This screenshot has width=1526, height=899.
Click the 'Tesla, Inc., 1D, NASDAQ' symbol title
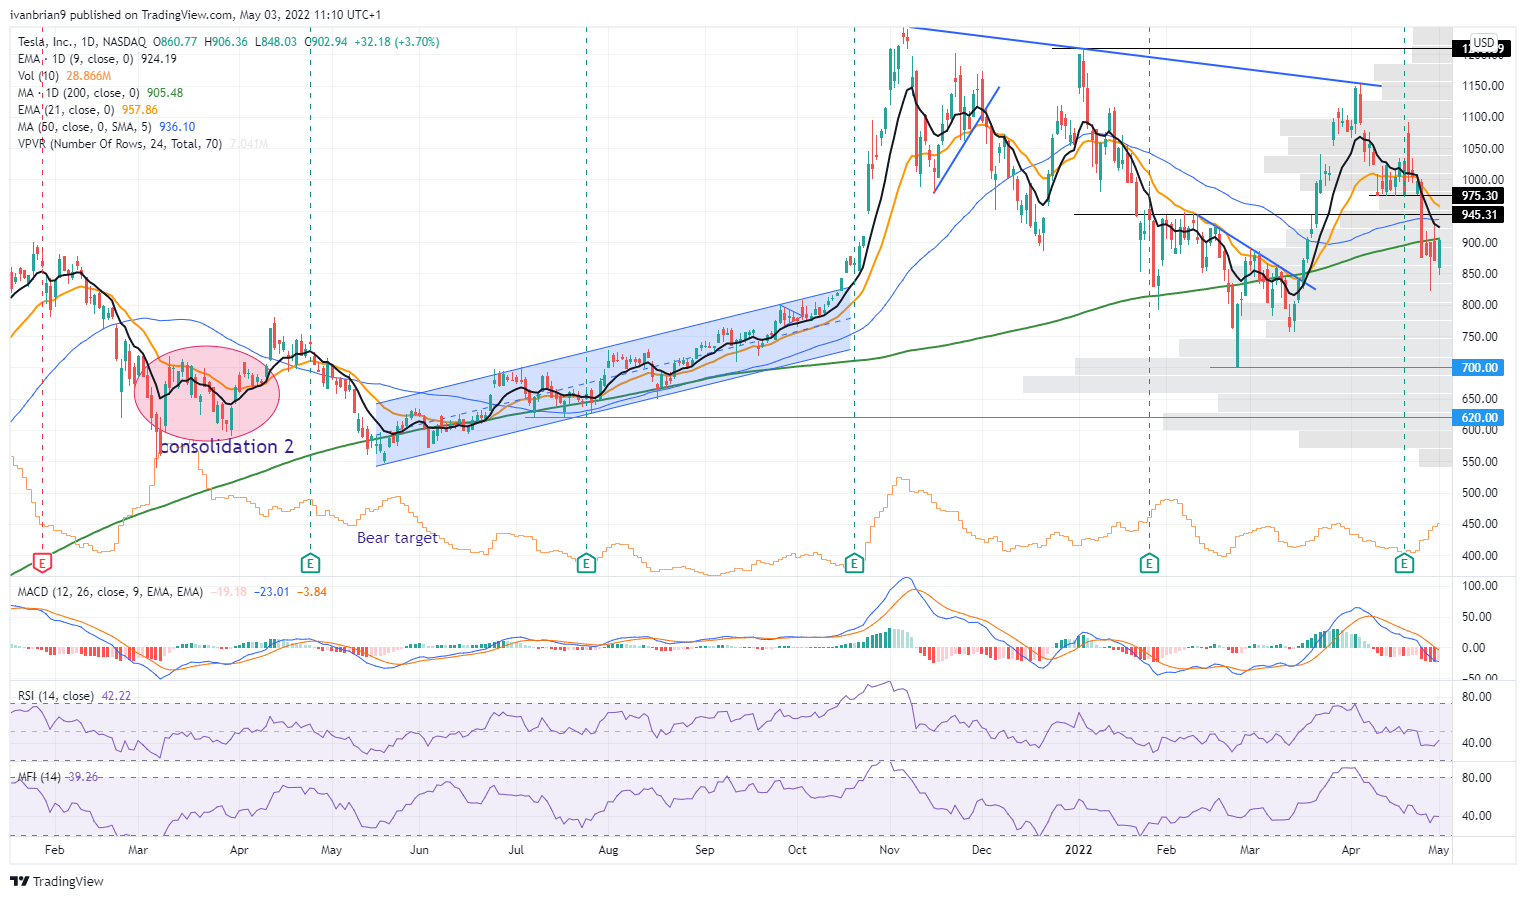coord(82,42)
